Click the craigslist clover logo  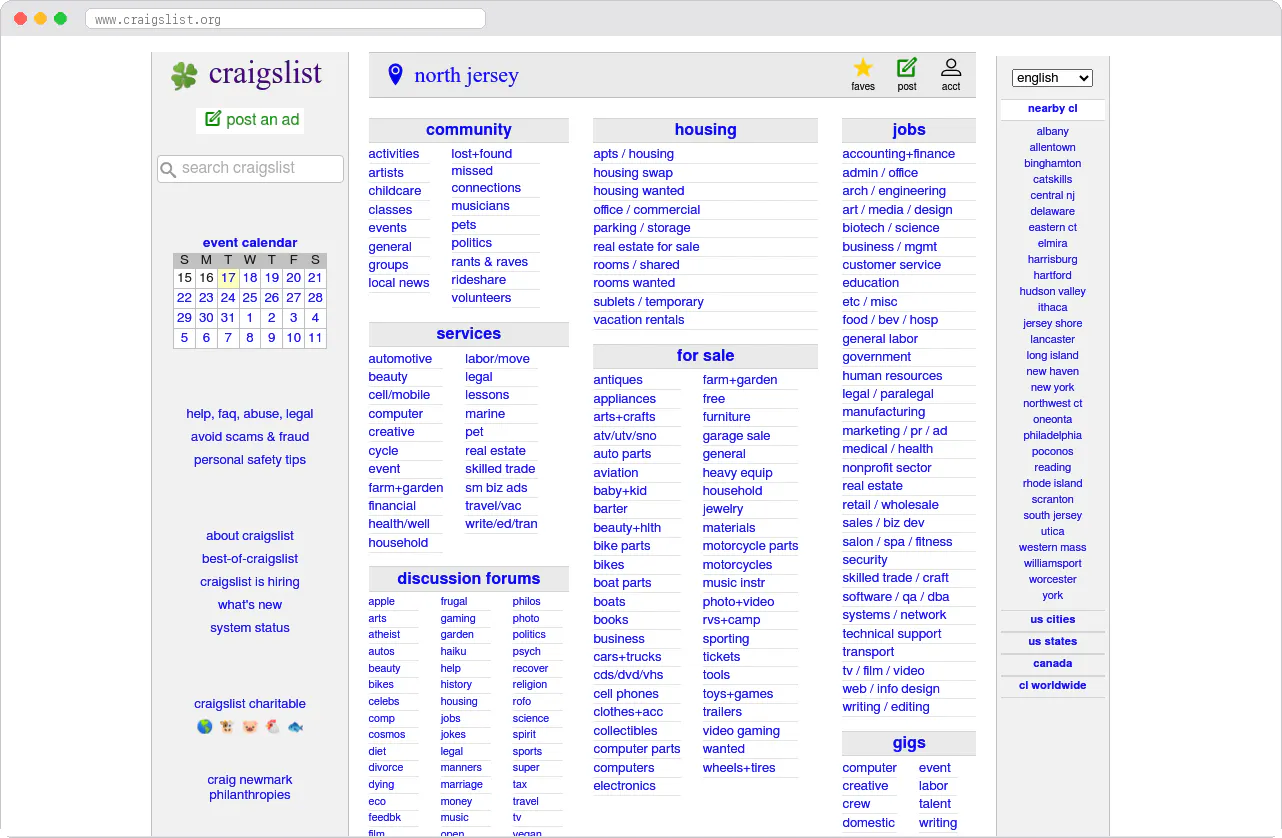(x=185, y=74)
